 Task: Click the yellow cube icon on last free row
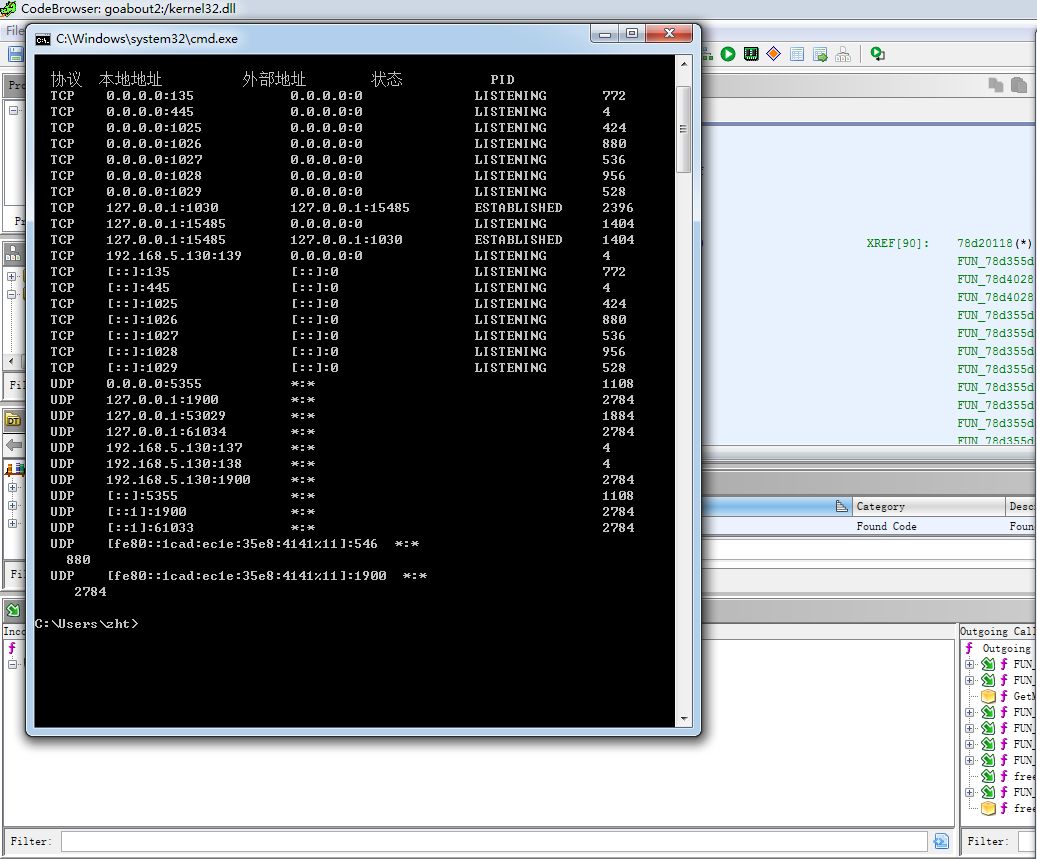[988, 807]
